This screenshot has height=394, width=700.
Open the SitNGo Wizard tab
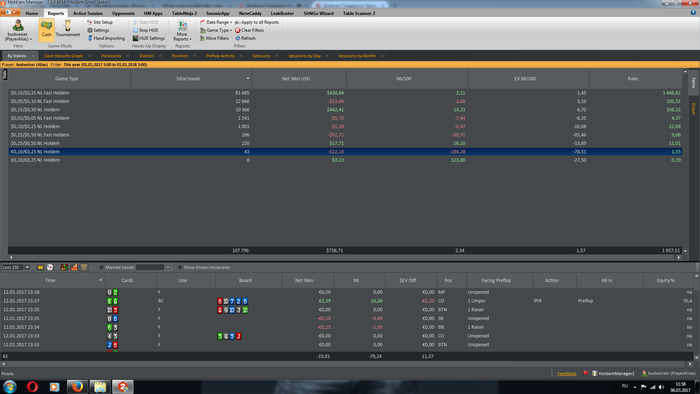point(318,13)
